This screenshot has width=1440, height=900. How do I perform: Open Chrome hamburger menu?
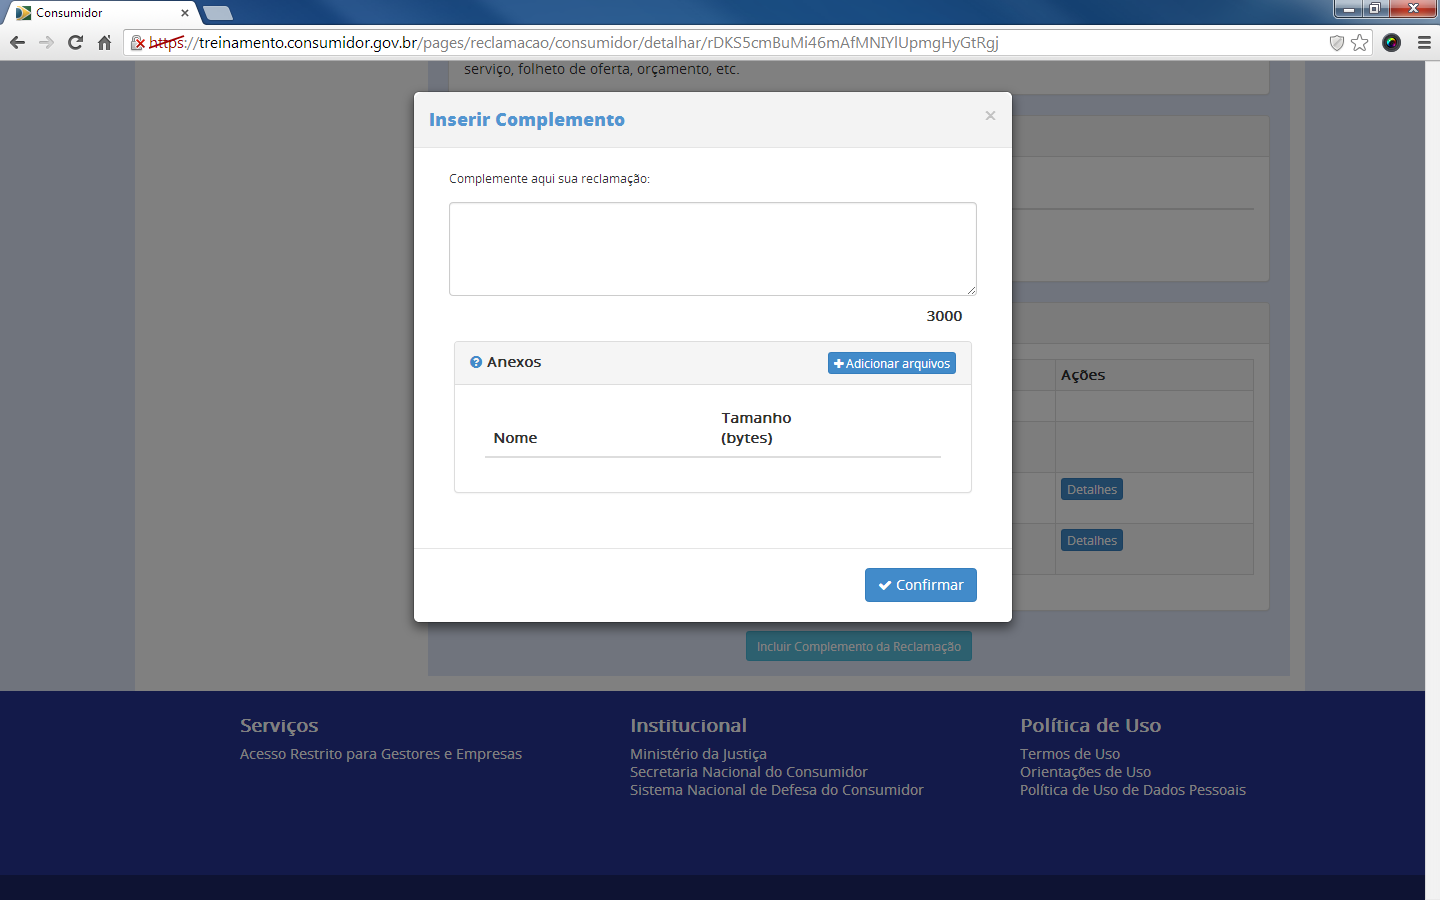coord(1424,42)
